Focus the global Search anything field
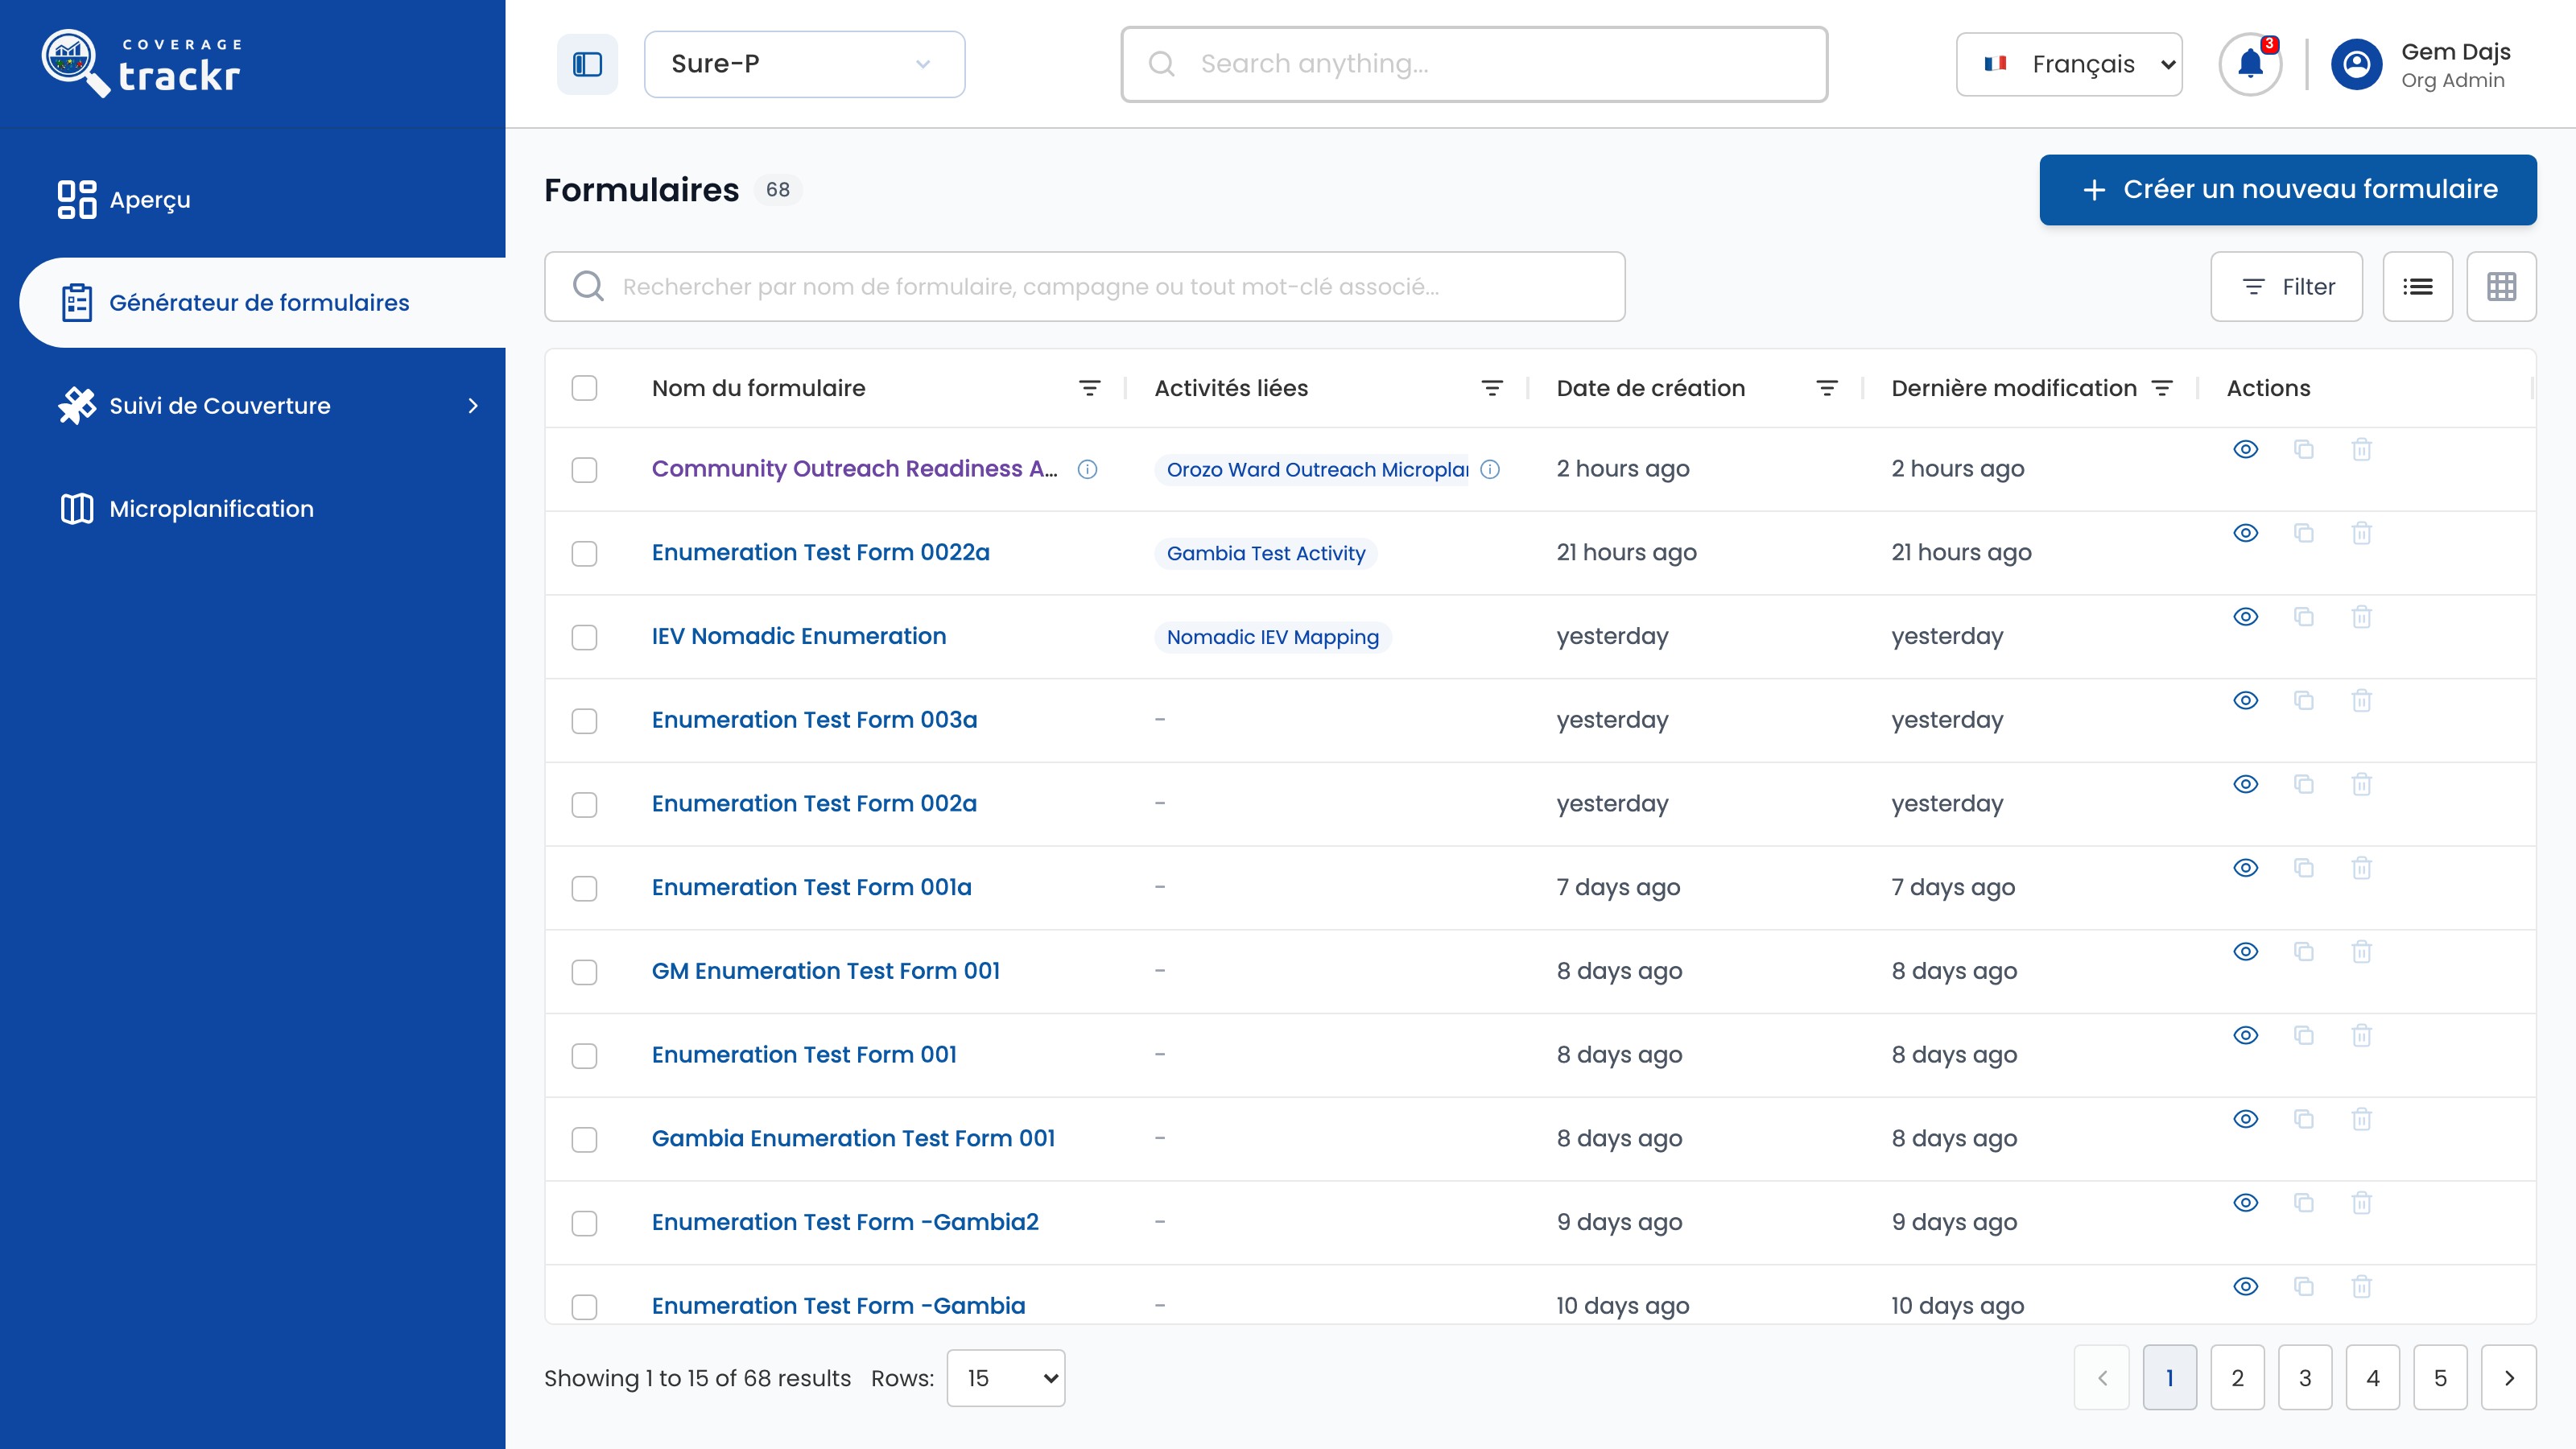The height and width of the screenshot is (1449, 2576). [x=1474, y=64]
